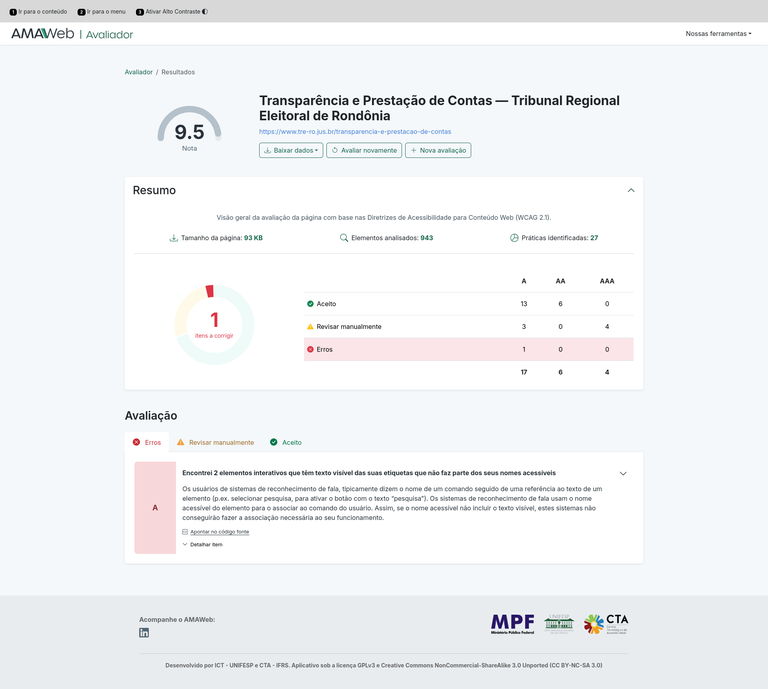Click the 9.5 Nota score gauge
This screenshot has height=689, width=768.
pyautogui.click(x=190, y=128)
